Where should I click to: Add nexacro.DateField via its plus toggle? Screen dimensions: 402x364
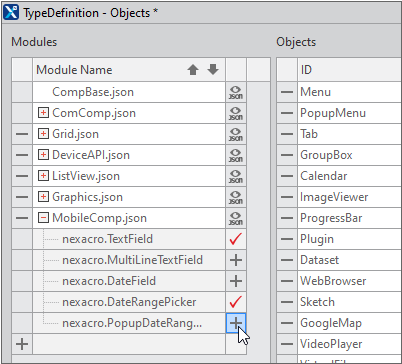(x=236, y=281)
